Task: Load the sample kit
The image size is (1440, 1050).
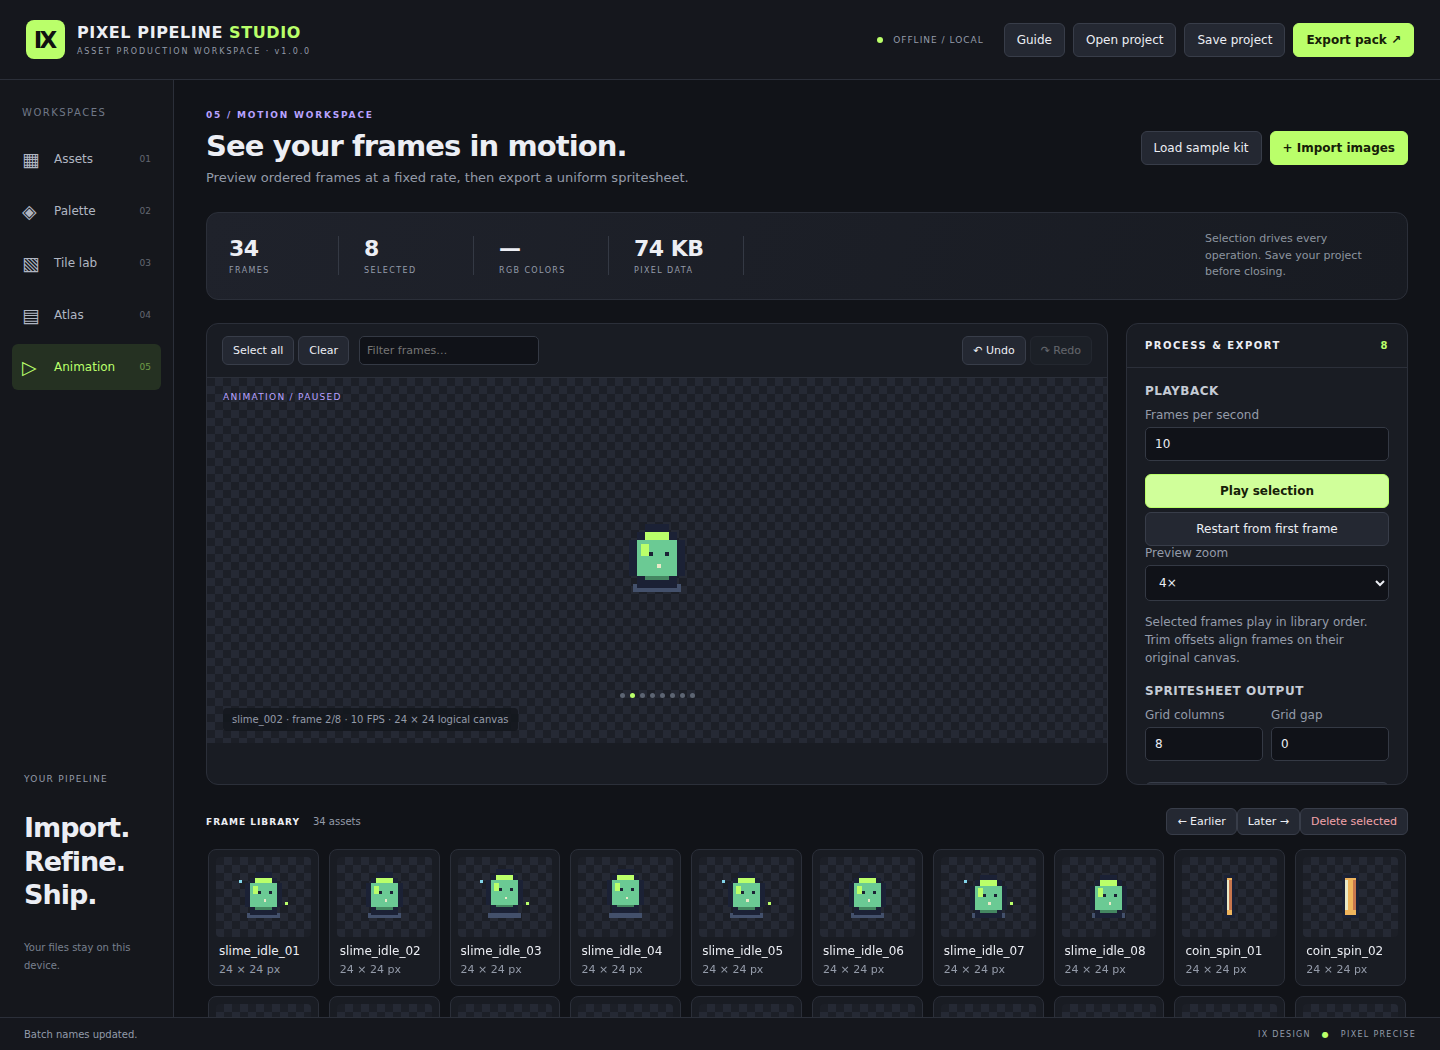Action: [1201, 148]
